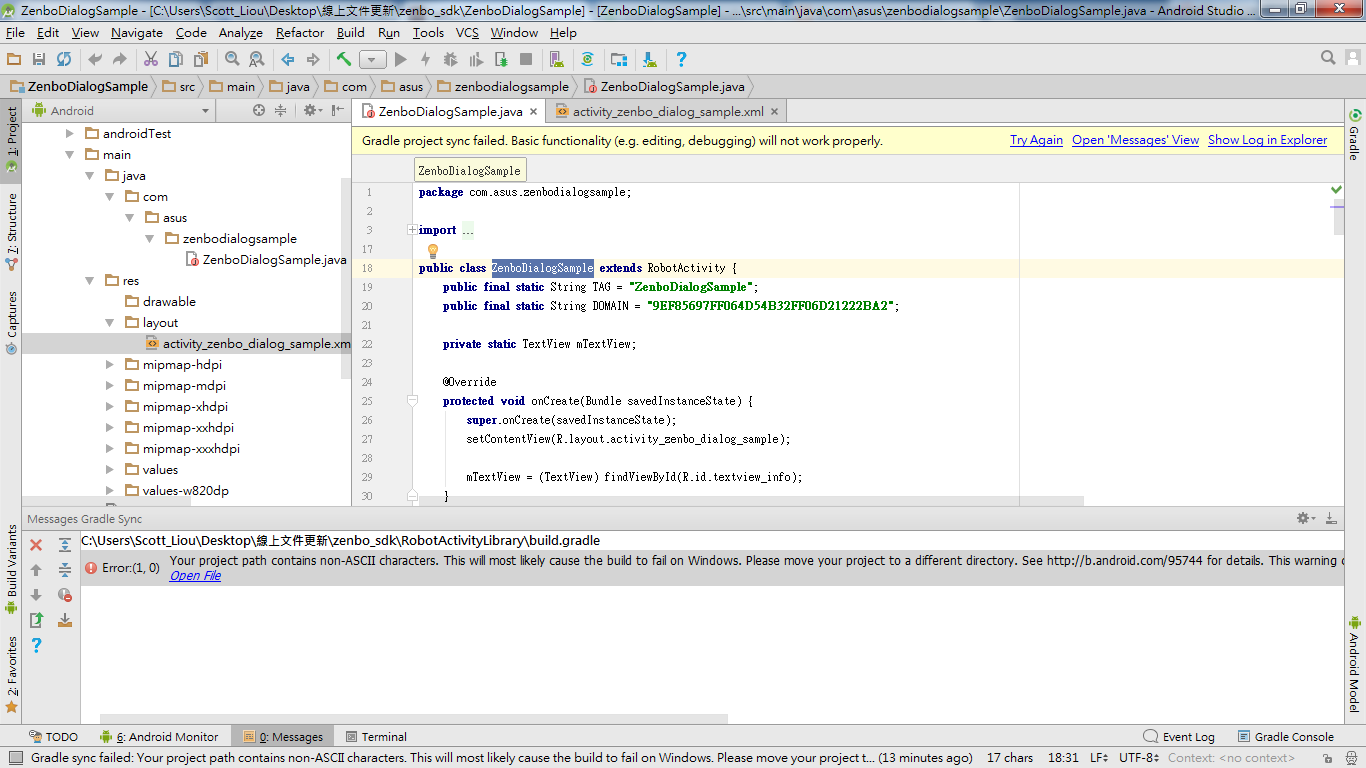
Task: Click Show Log in Explorer link
Action: pos(1267,140)
